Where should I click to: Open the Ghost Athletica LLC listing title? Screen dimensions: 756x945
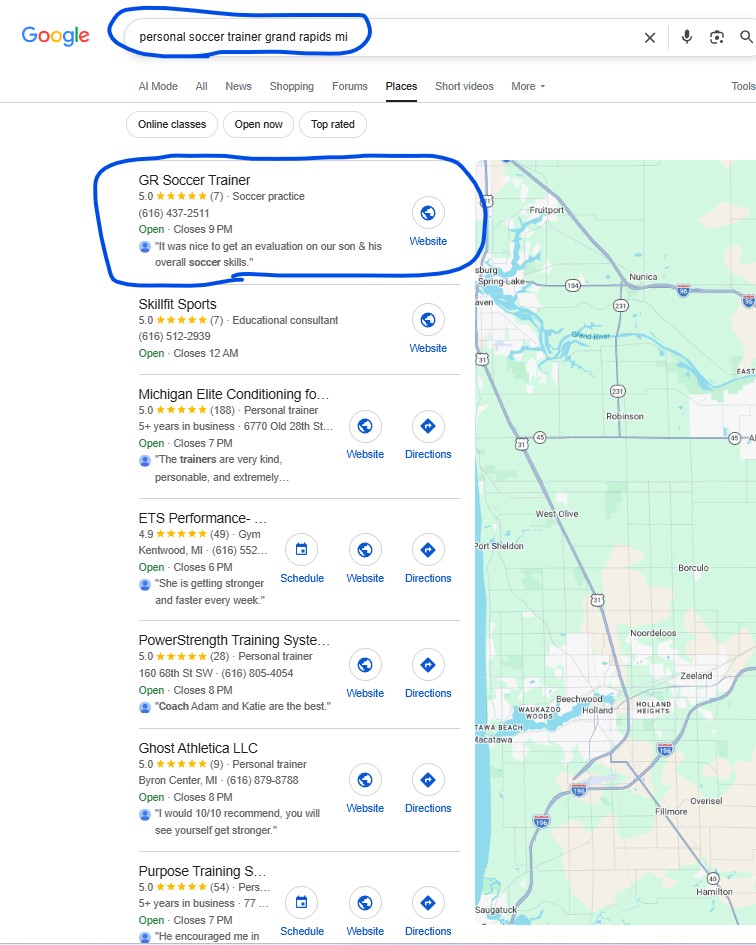click(x=198, y=748)
